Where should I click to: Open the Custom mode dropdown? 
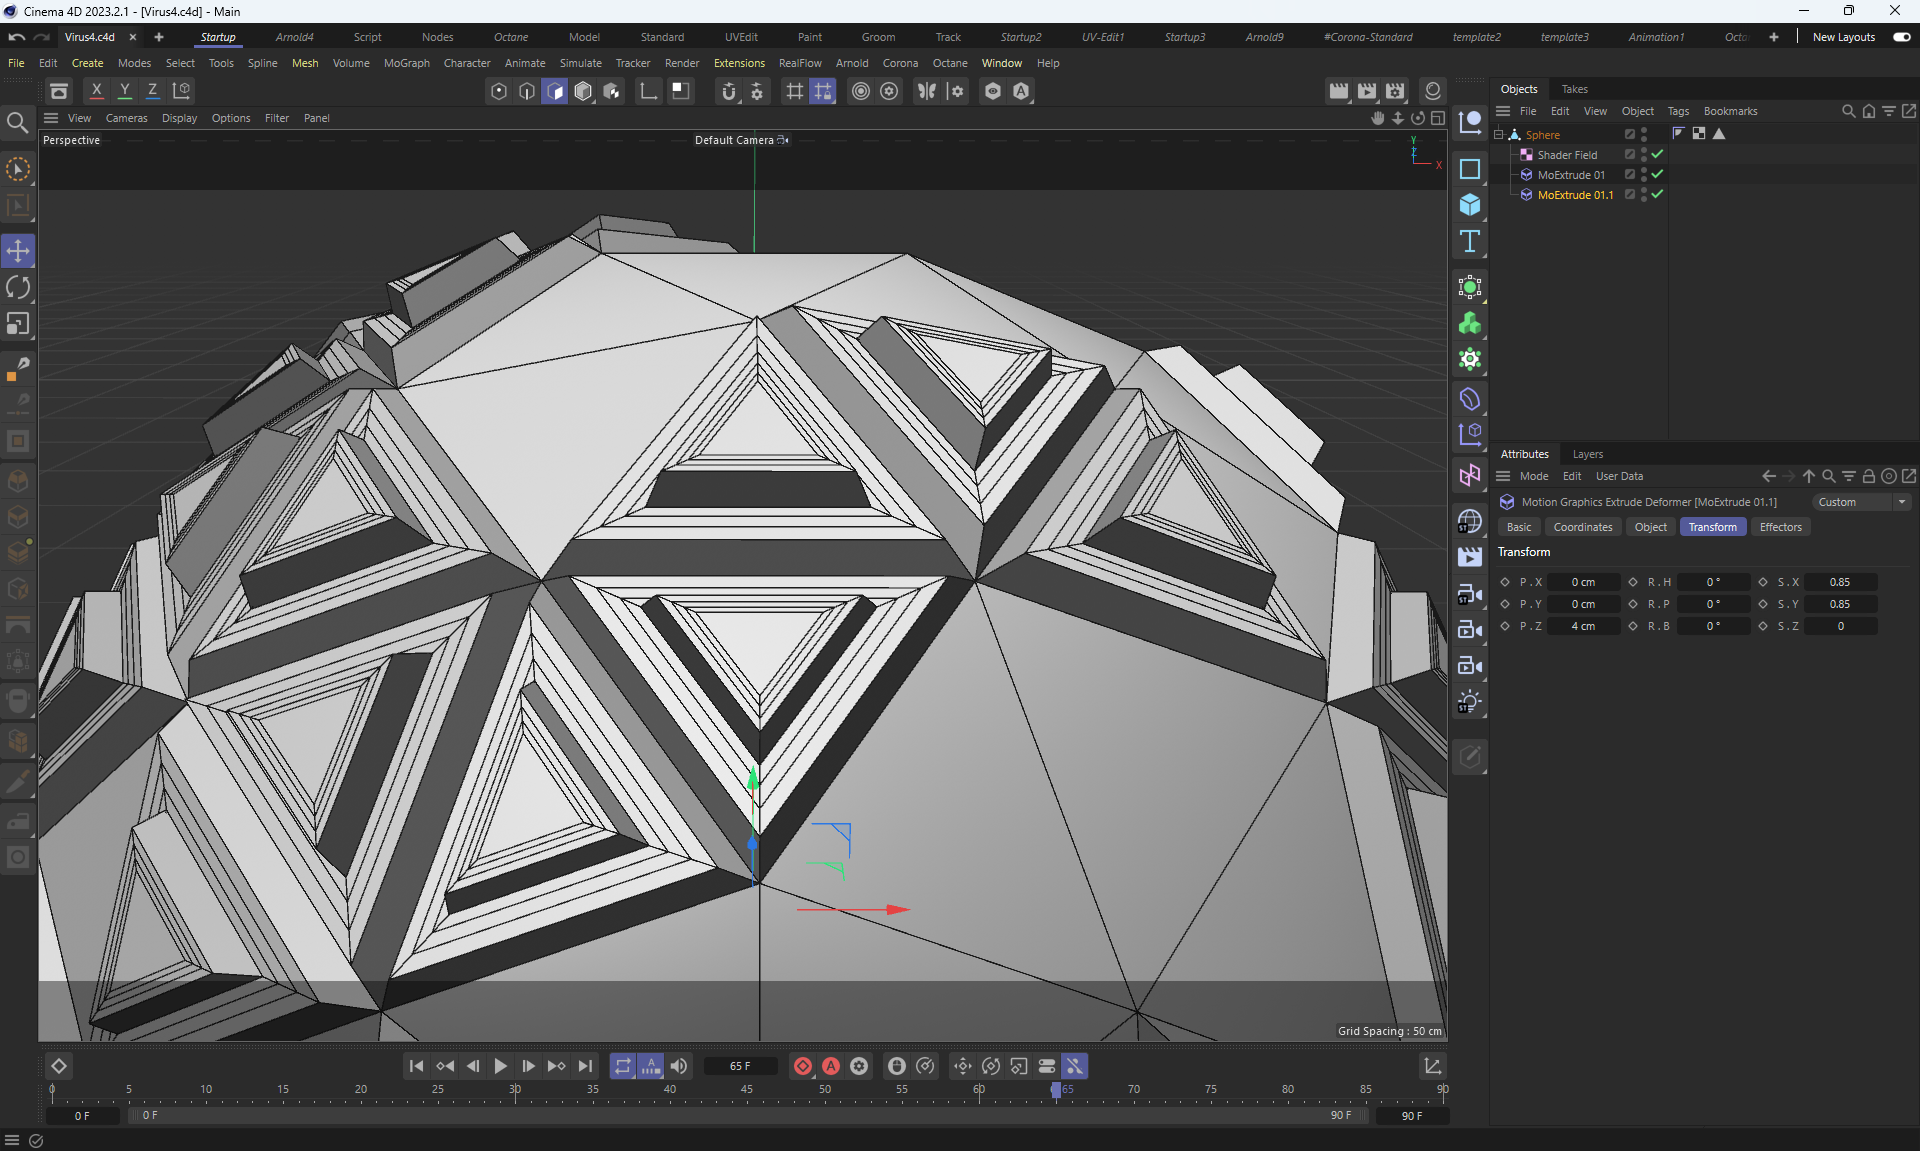pos(1861,502)
